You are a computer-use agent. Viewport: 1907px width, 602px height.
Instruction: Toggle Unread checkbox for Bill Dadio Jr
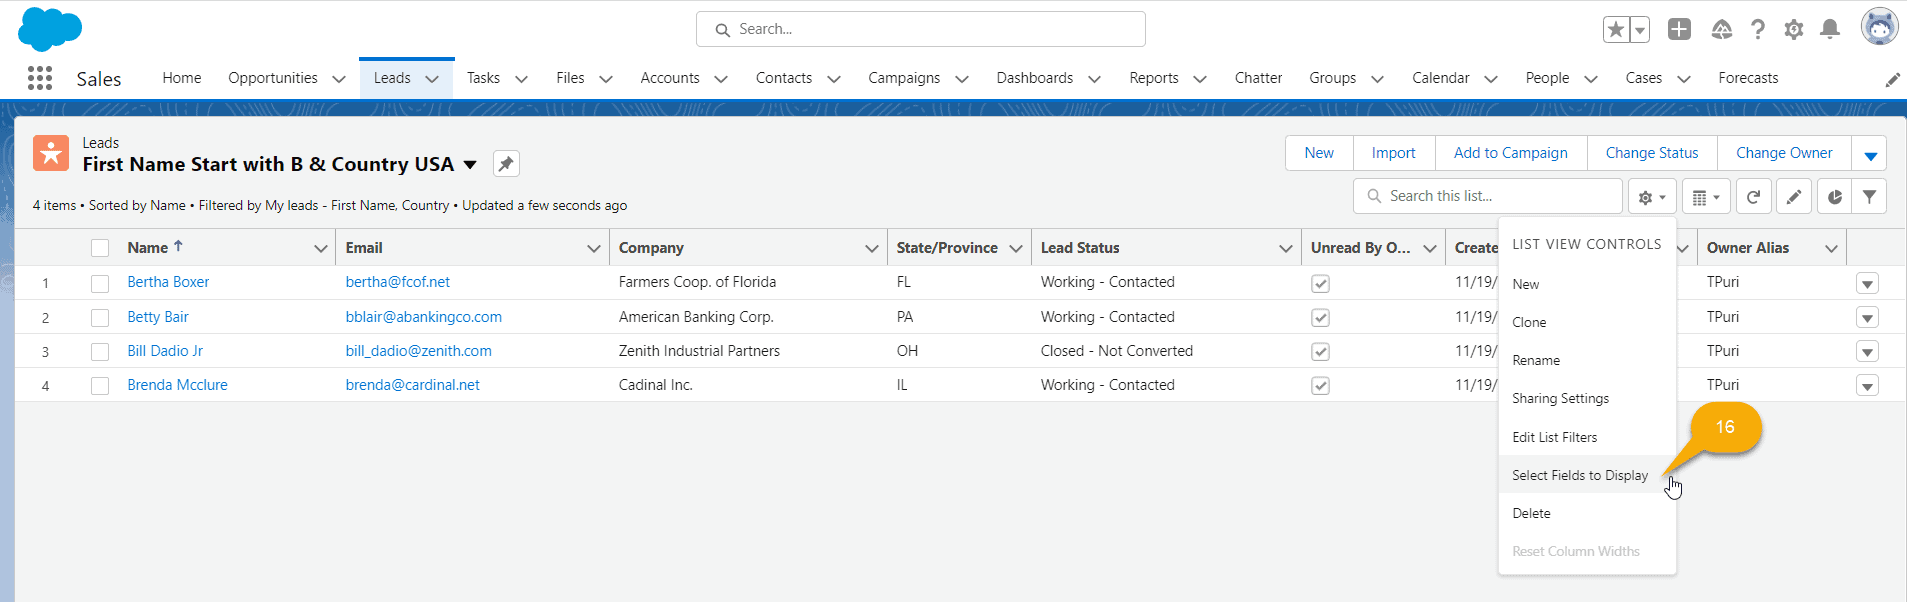click(x=1320, y=352)
